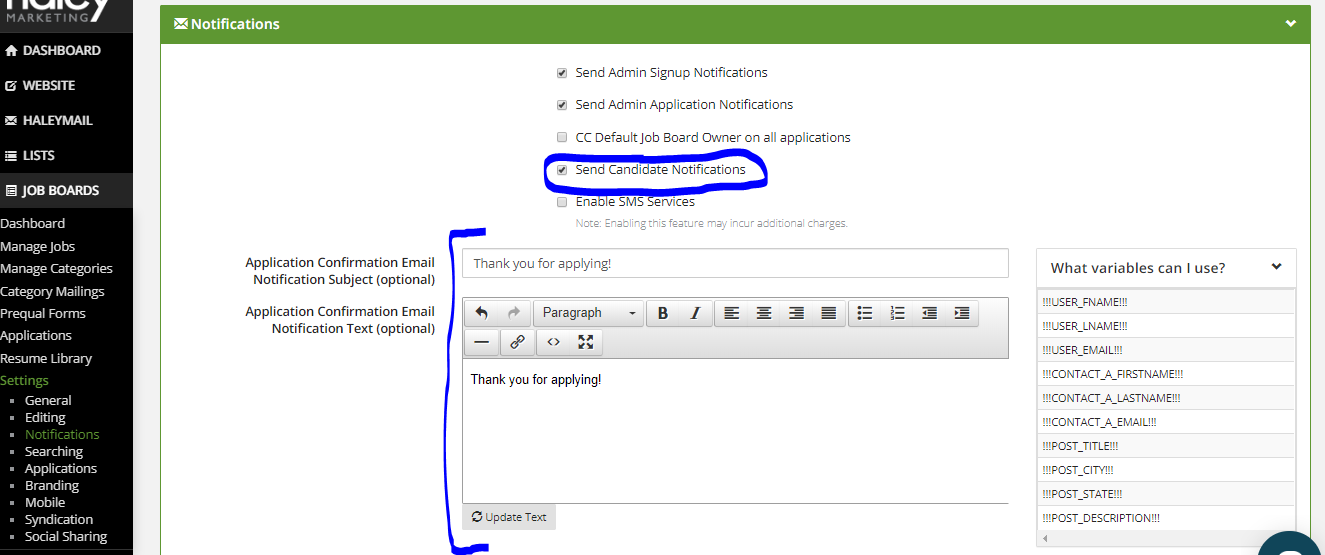
Task: Increase indent in the editor
Action: (x=961, y=313)
